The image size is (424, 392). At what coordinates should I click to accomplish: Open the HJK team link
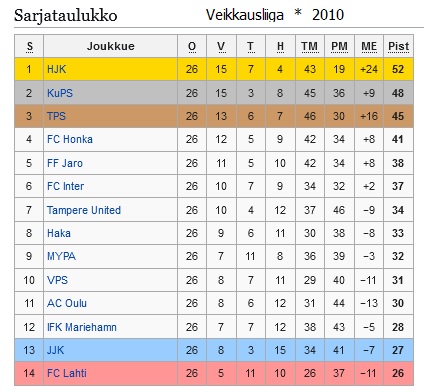(x=56, y=69)
